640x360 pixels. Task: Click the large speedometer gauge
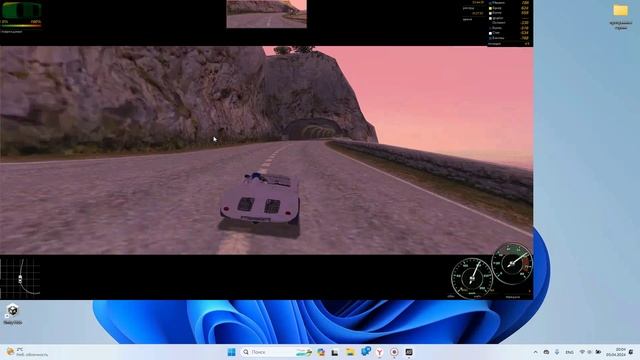[472, 278]
